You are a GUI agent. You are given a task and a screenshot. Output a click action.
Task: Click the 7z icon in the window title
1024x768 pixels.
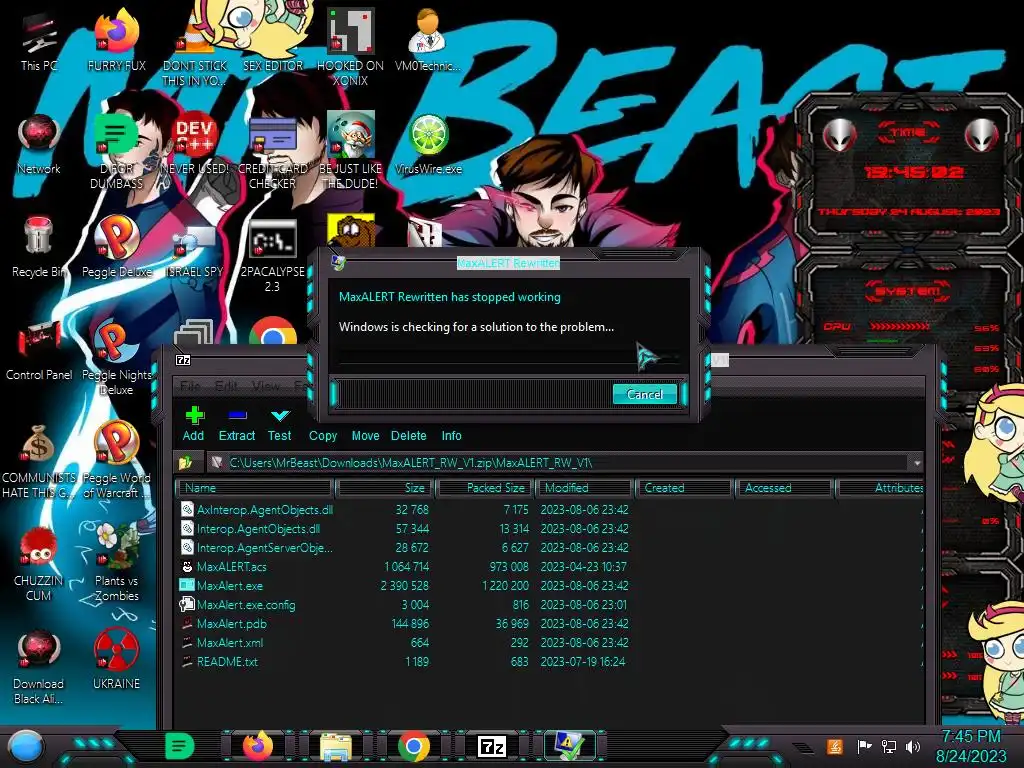point(183,360)
